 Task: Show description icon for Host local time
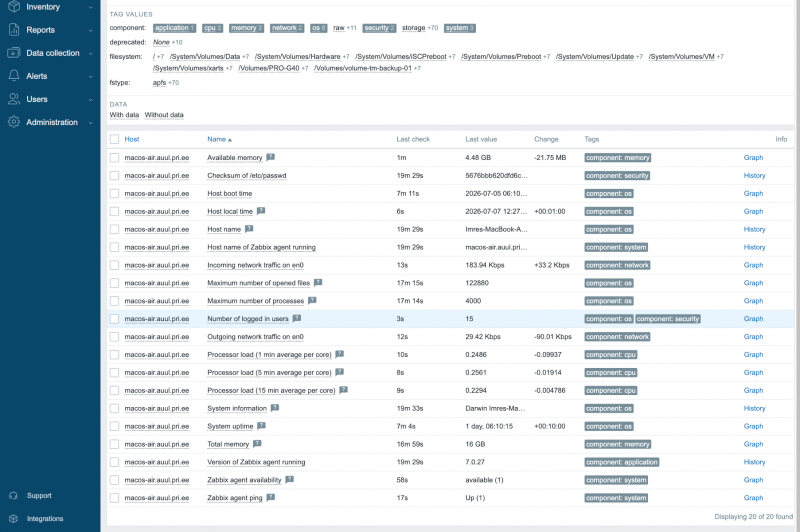[x=261, y=211]
